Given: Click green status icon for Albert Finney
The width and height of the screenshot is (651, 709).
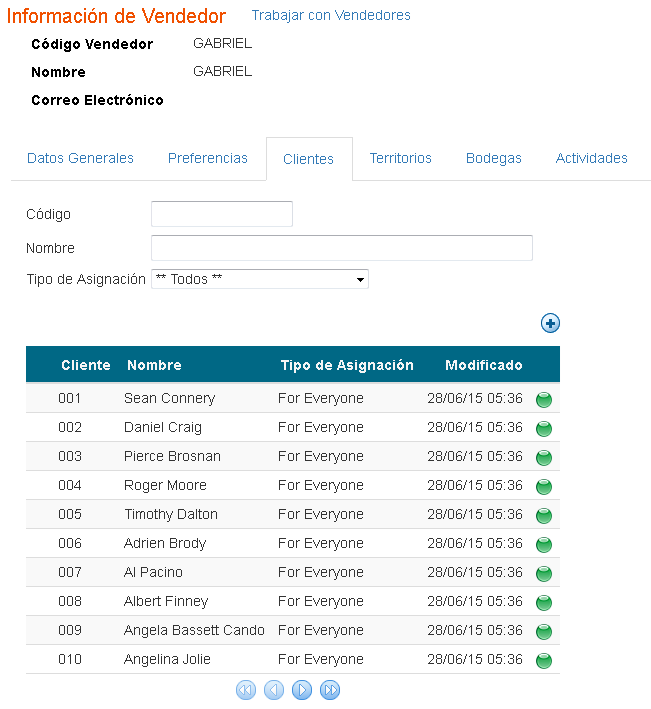Looking at the screenshot, I should pyautogui.click(x=544, y=602).
